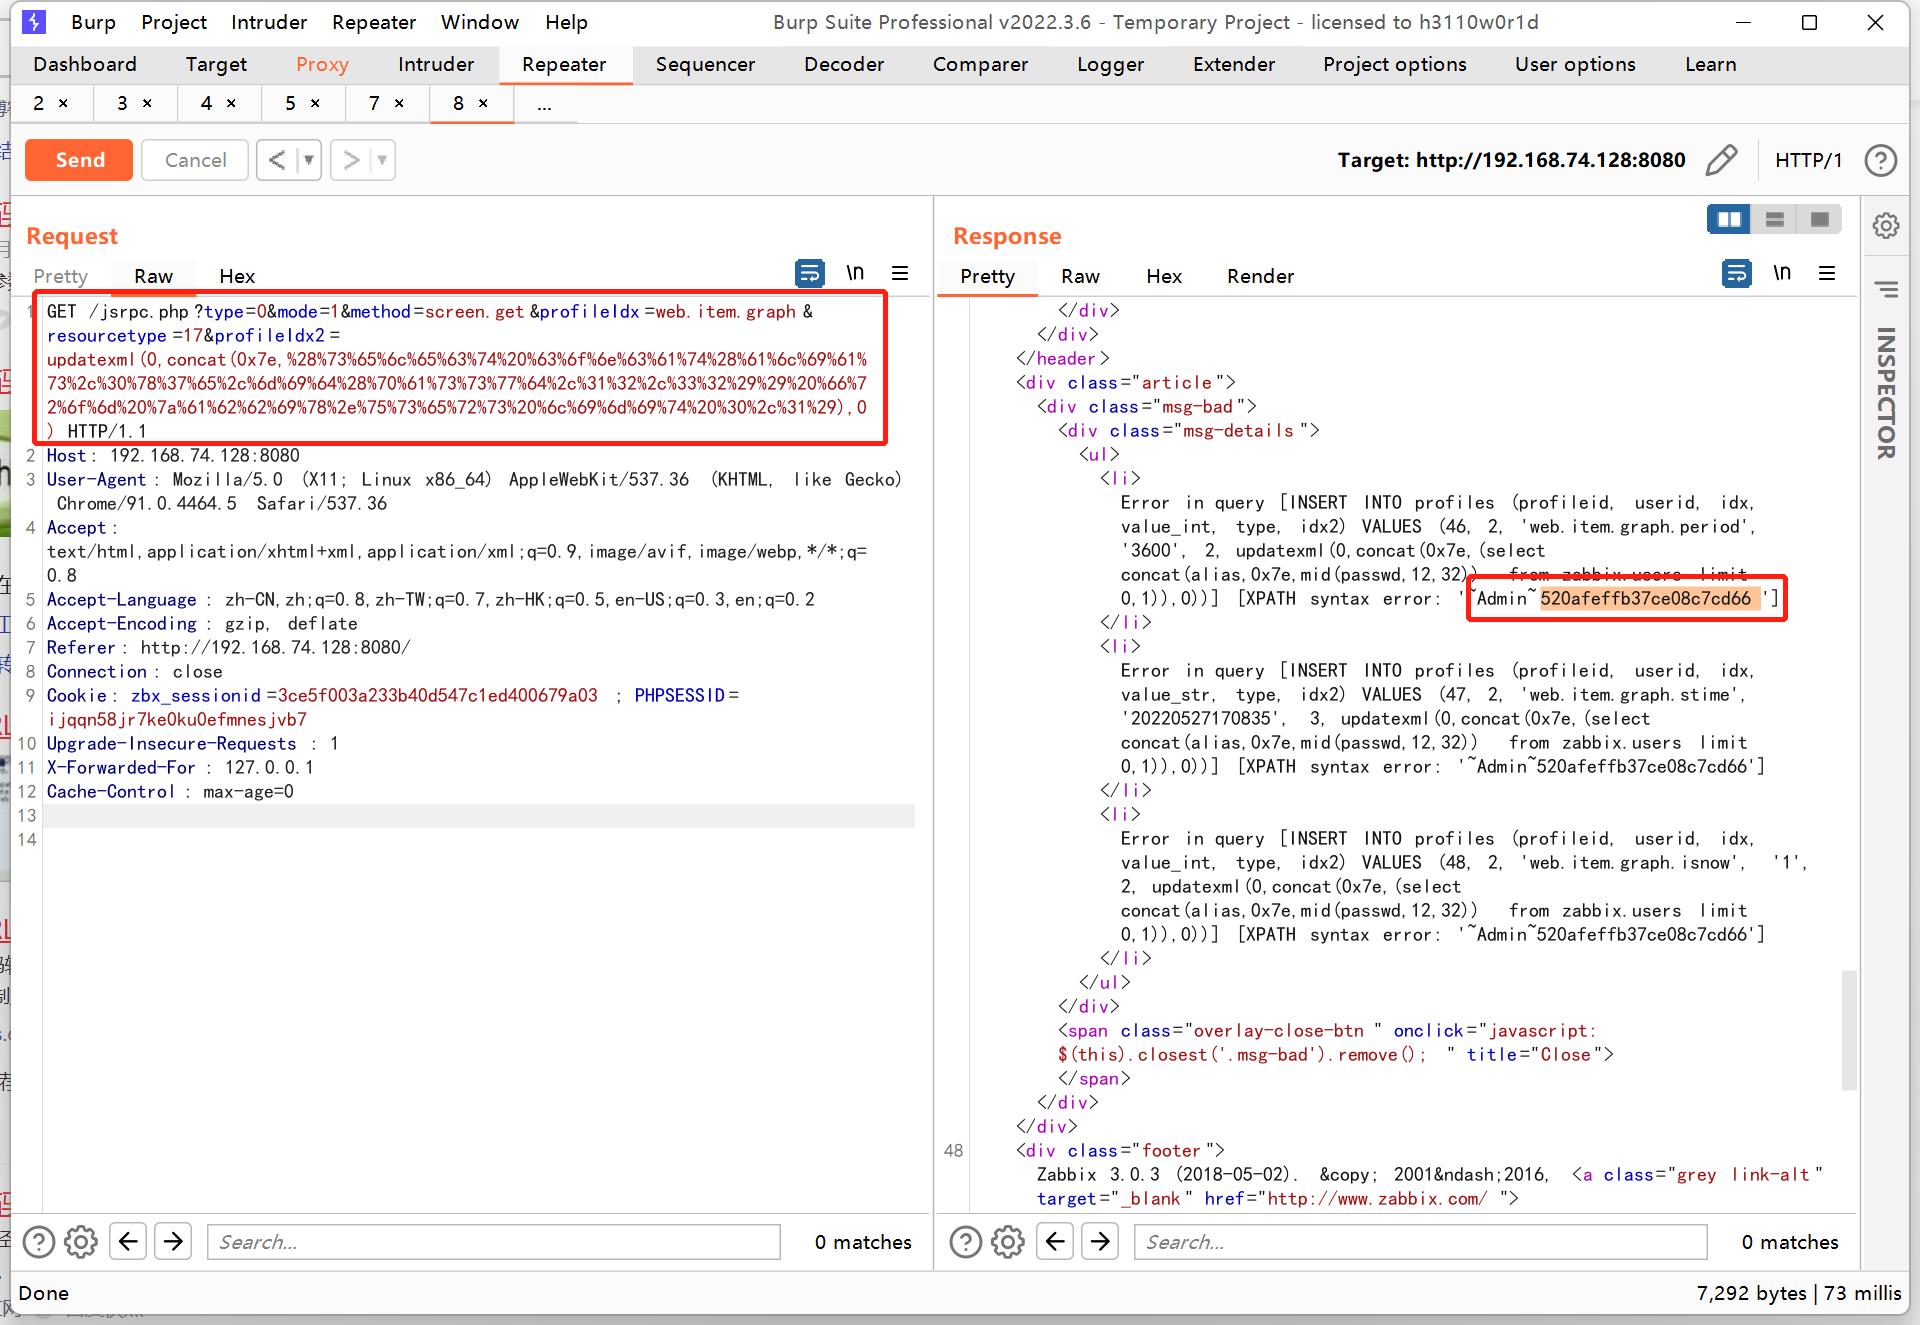This screenshot has height=1325, width=1920.
Task: Open Request search help icon
Action: click(x=39, y=1242)
